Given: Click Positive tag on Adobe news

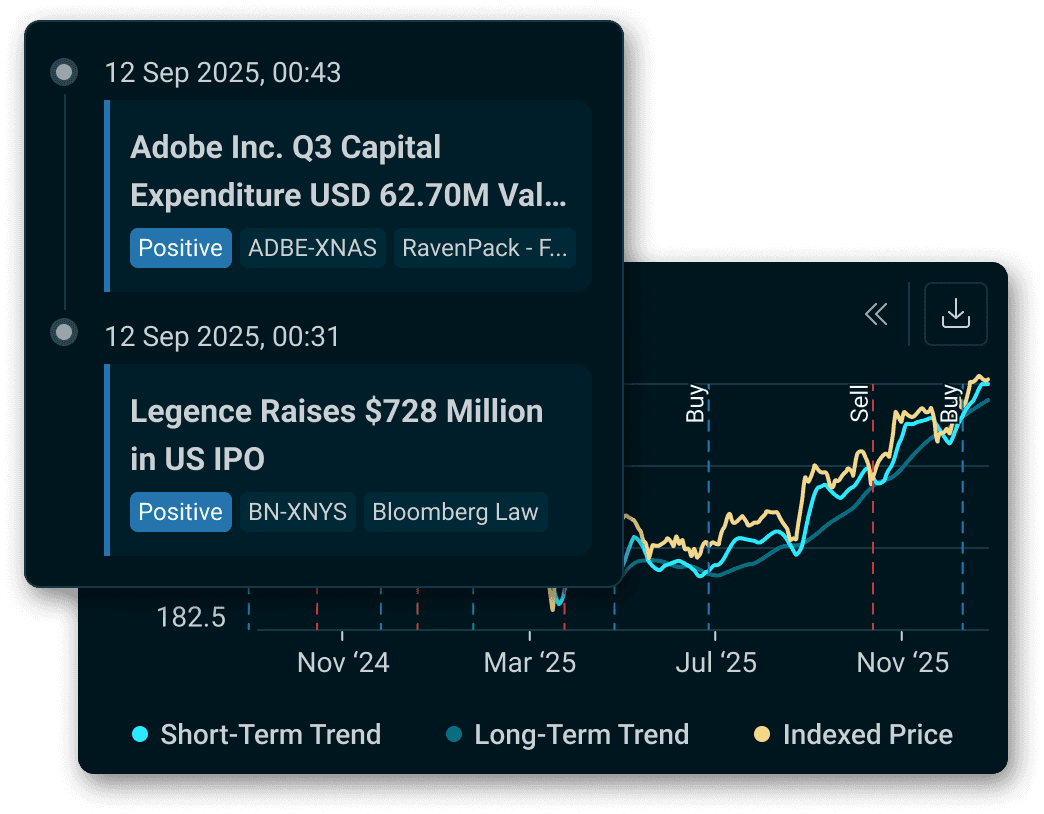Looking at the screenshot, I should pos(180,248).
